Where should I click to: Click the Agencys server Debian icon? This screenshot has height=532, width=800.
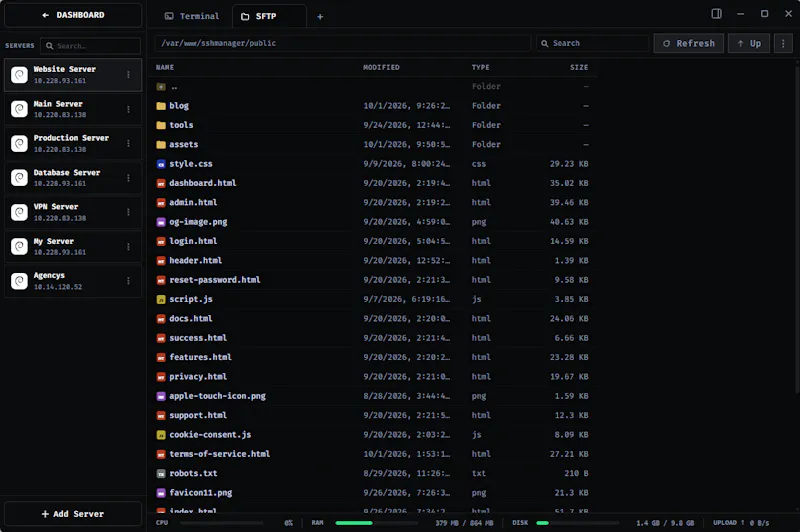click(19, 281)
